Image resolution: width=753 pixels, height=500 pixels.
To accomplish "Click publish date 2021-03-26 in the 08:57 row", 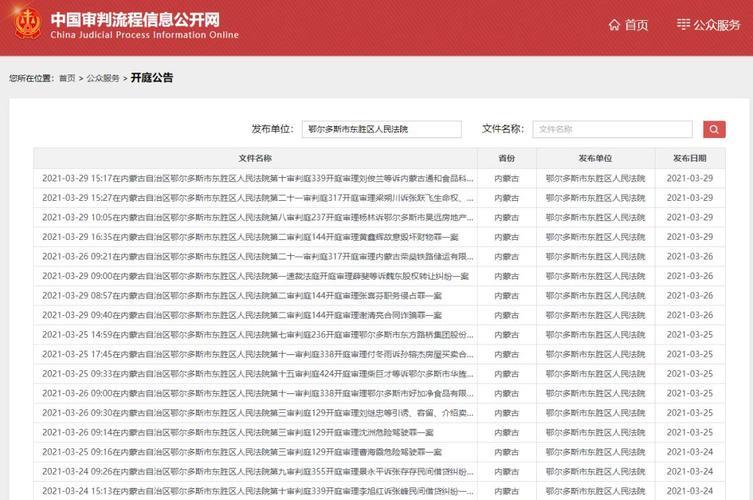I will click(690, 295).
